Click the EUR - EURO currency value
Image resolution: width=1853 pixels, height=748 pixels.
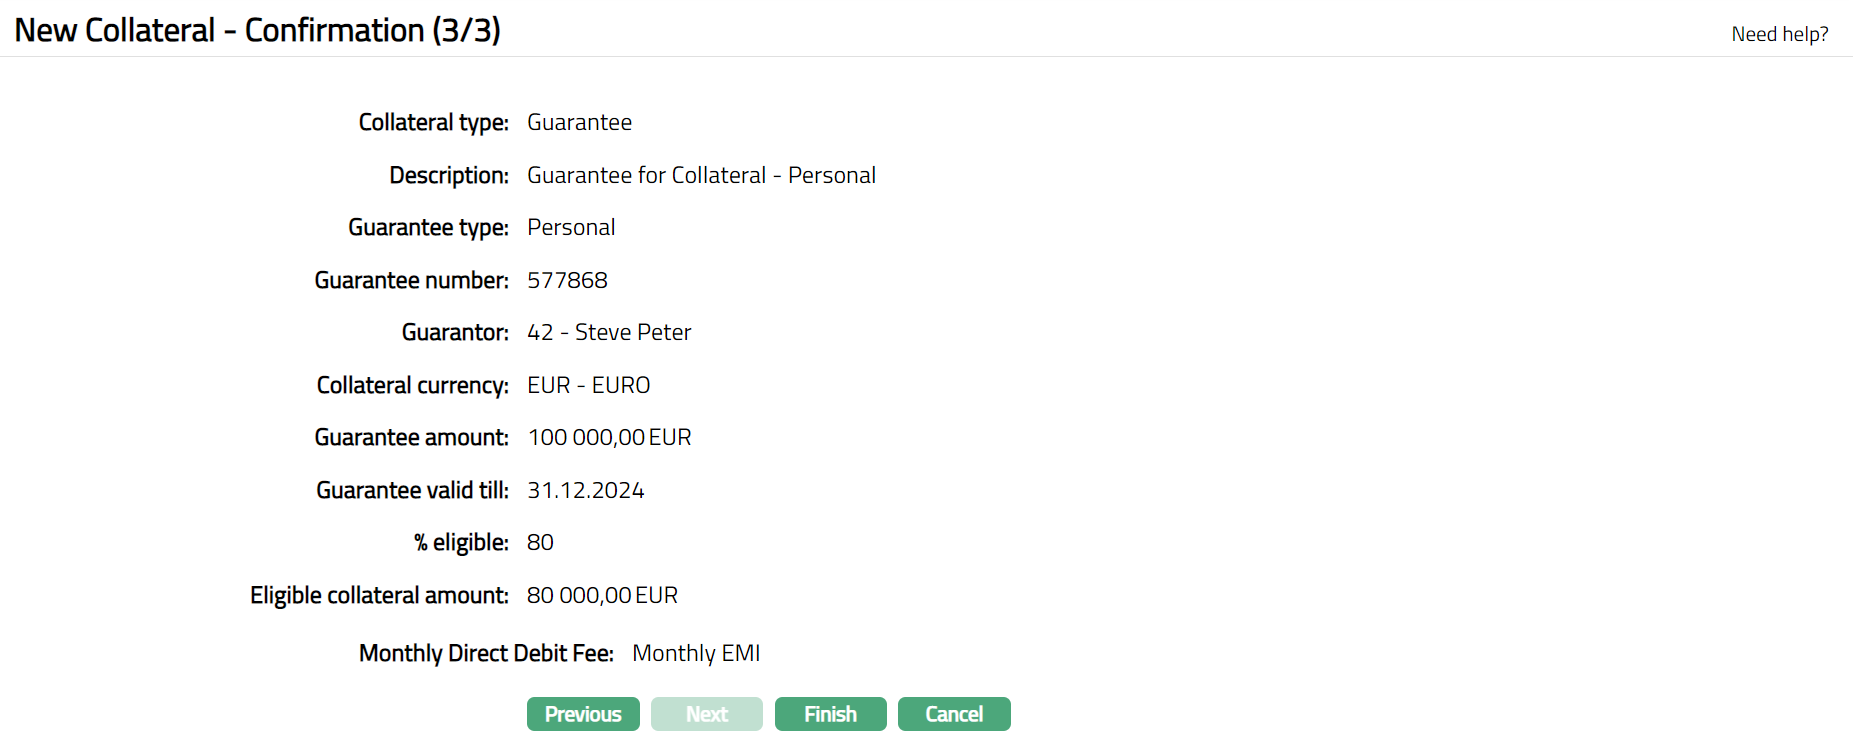pos(588,385)
